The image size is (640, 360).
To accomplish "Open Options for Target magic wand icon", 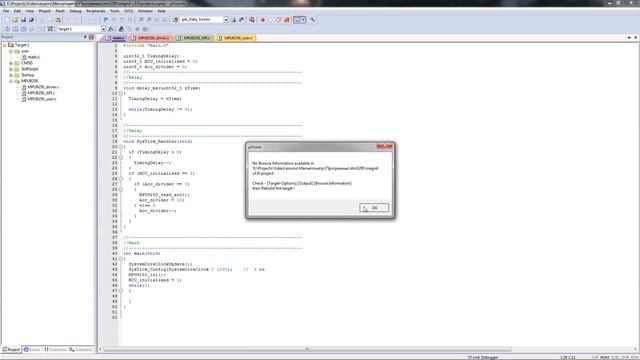I will click(x=111, y=29).
